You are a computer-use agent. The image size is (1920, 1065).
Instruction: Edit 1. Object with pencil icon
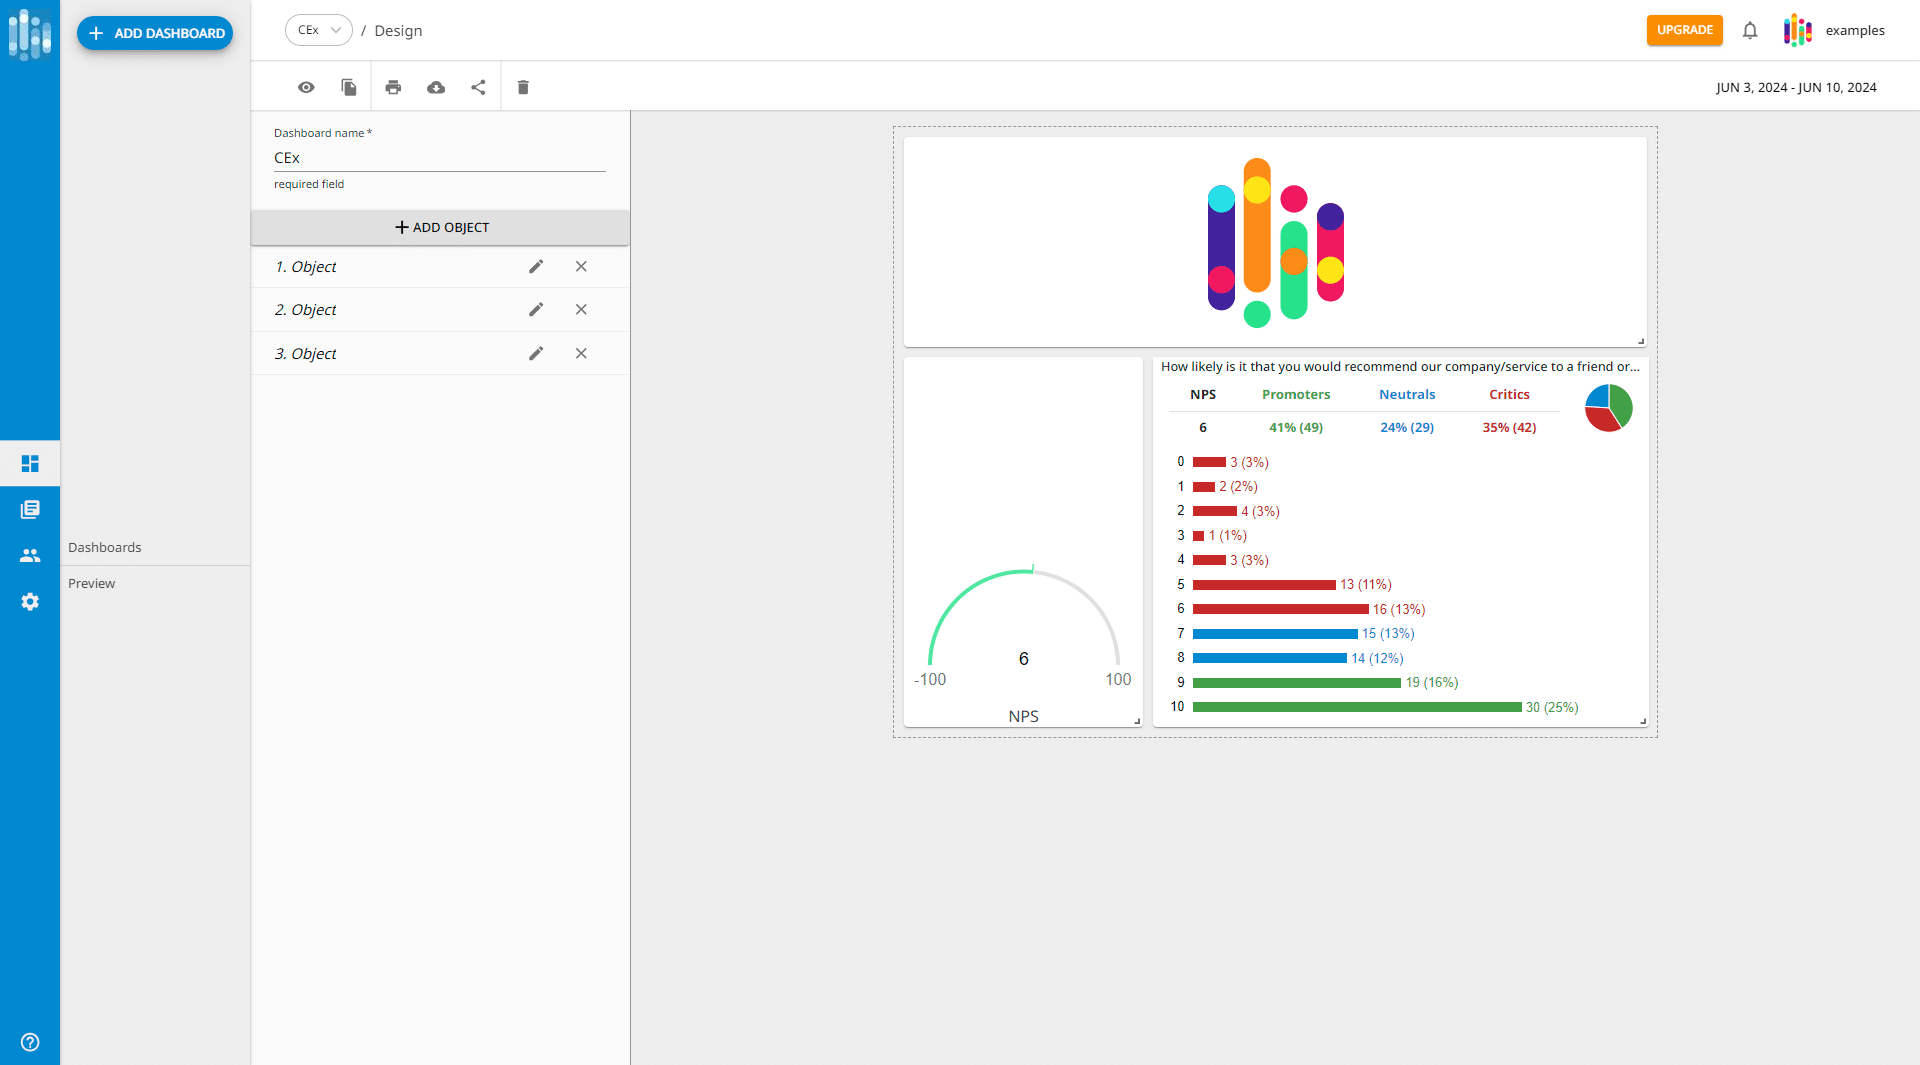coord(536,267)
